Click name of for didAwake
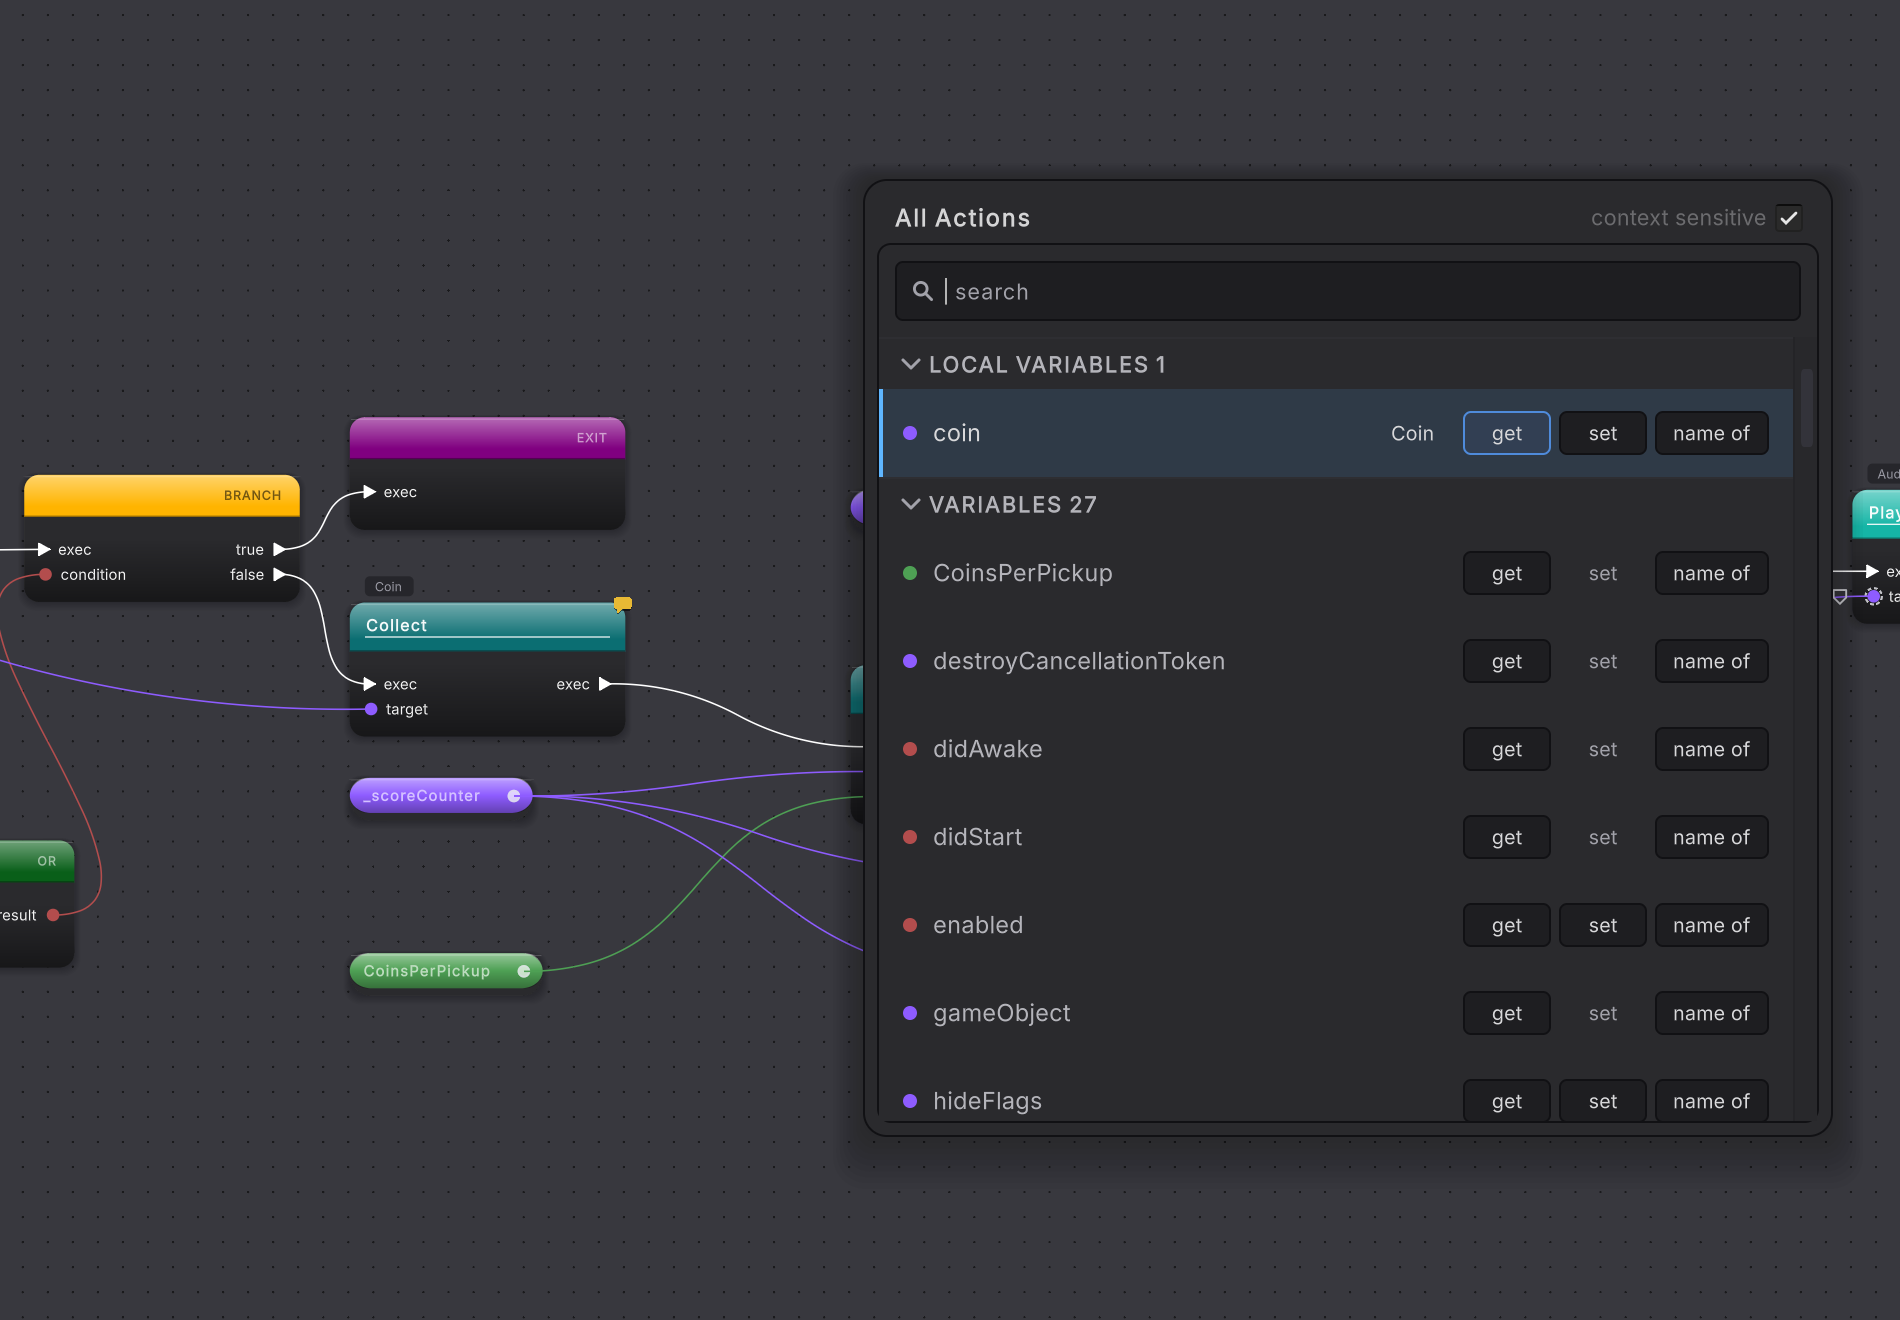This screenshot has height=1320, width=1900. (1711, 749)
